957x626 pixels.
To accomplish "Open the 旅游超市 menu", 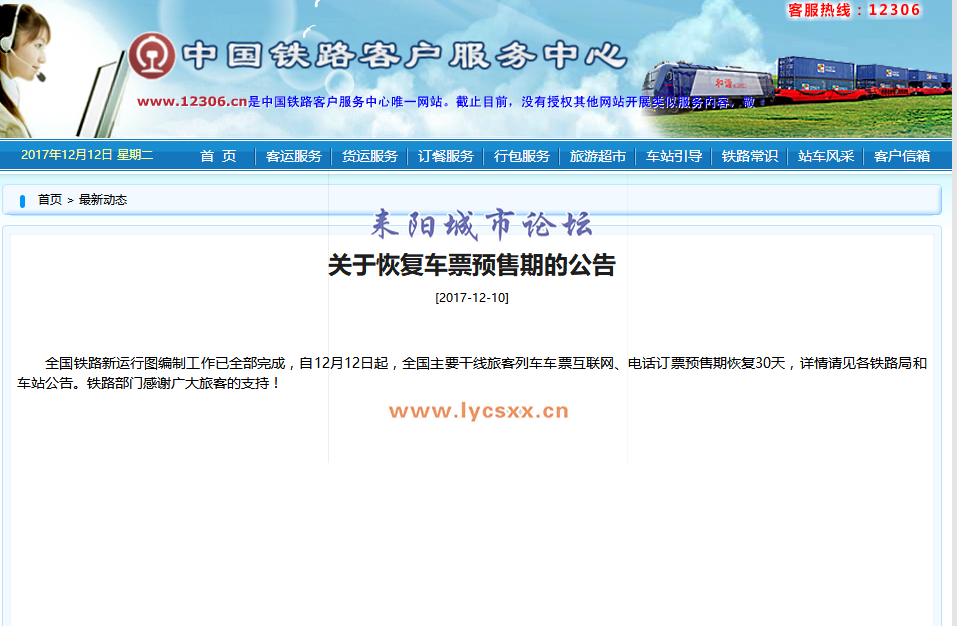I will pyautogui.click(x=598, y=156).
